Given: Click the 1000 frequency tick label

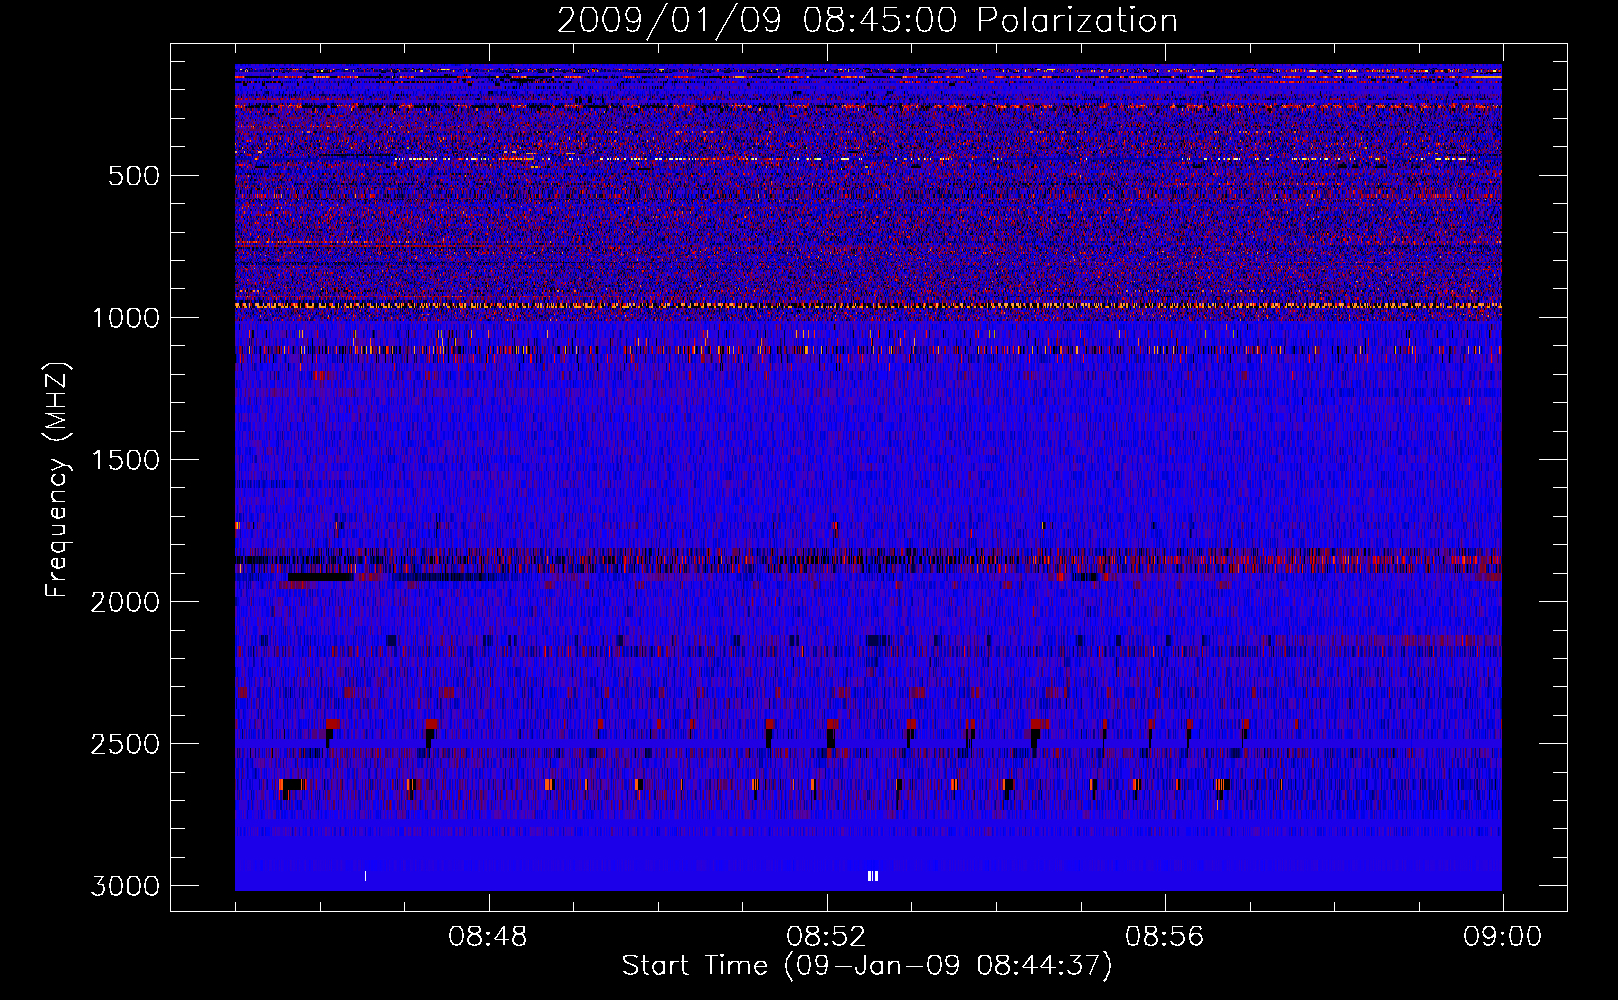Looking at the screenshot, I should [x=125, y=318].
